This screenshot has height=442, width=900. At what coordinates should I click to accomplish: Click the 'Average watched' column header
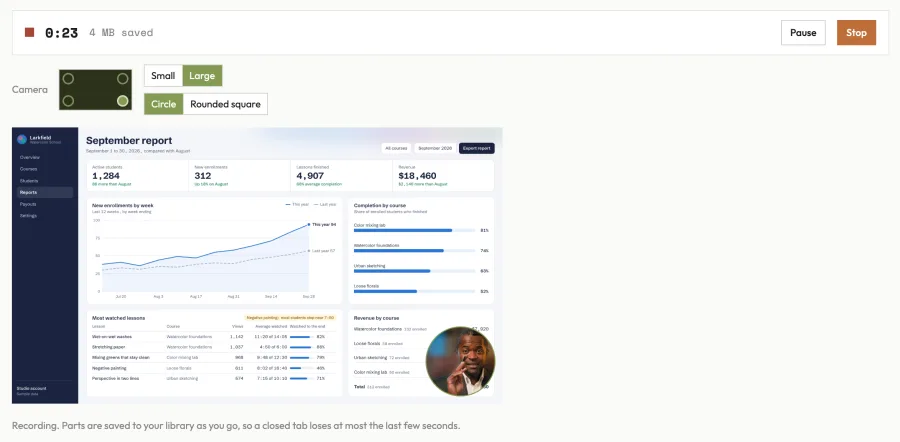click(271, 327)
